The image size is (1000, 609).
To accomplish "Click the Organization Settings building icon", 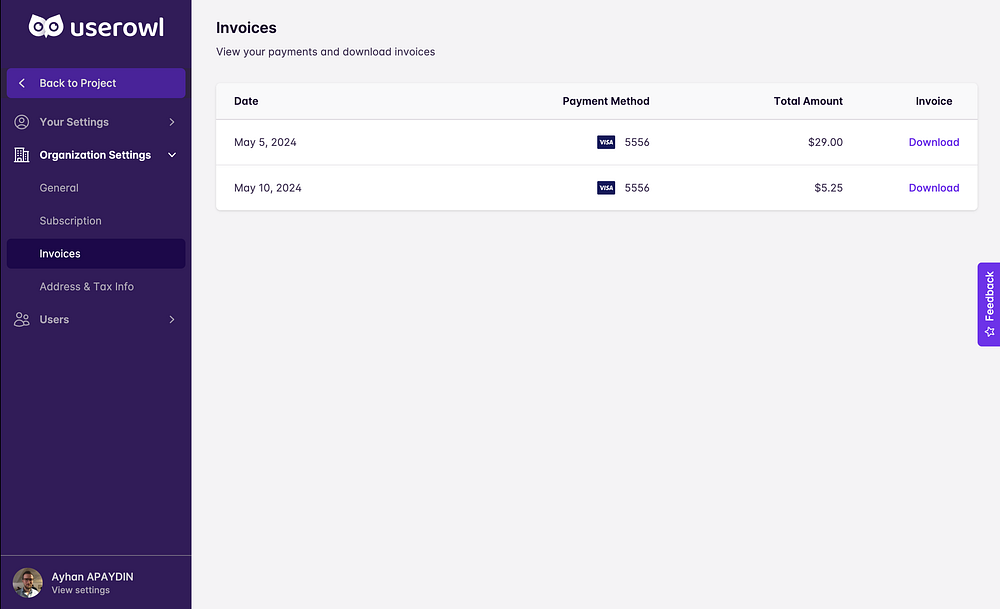I will click(22, 155).
